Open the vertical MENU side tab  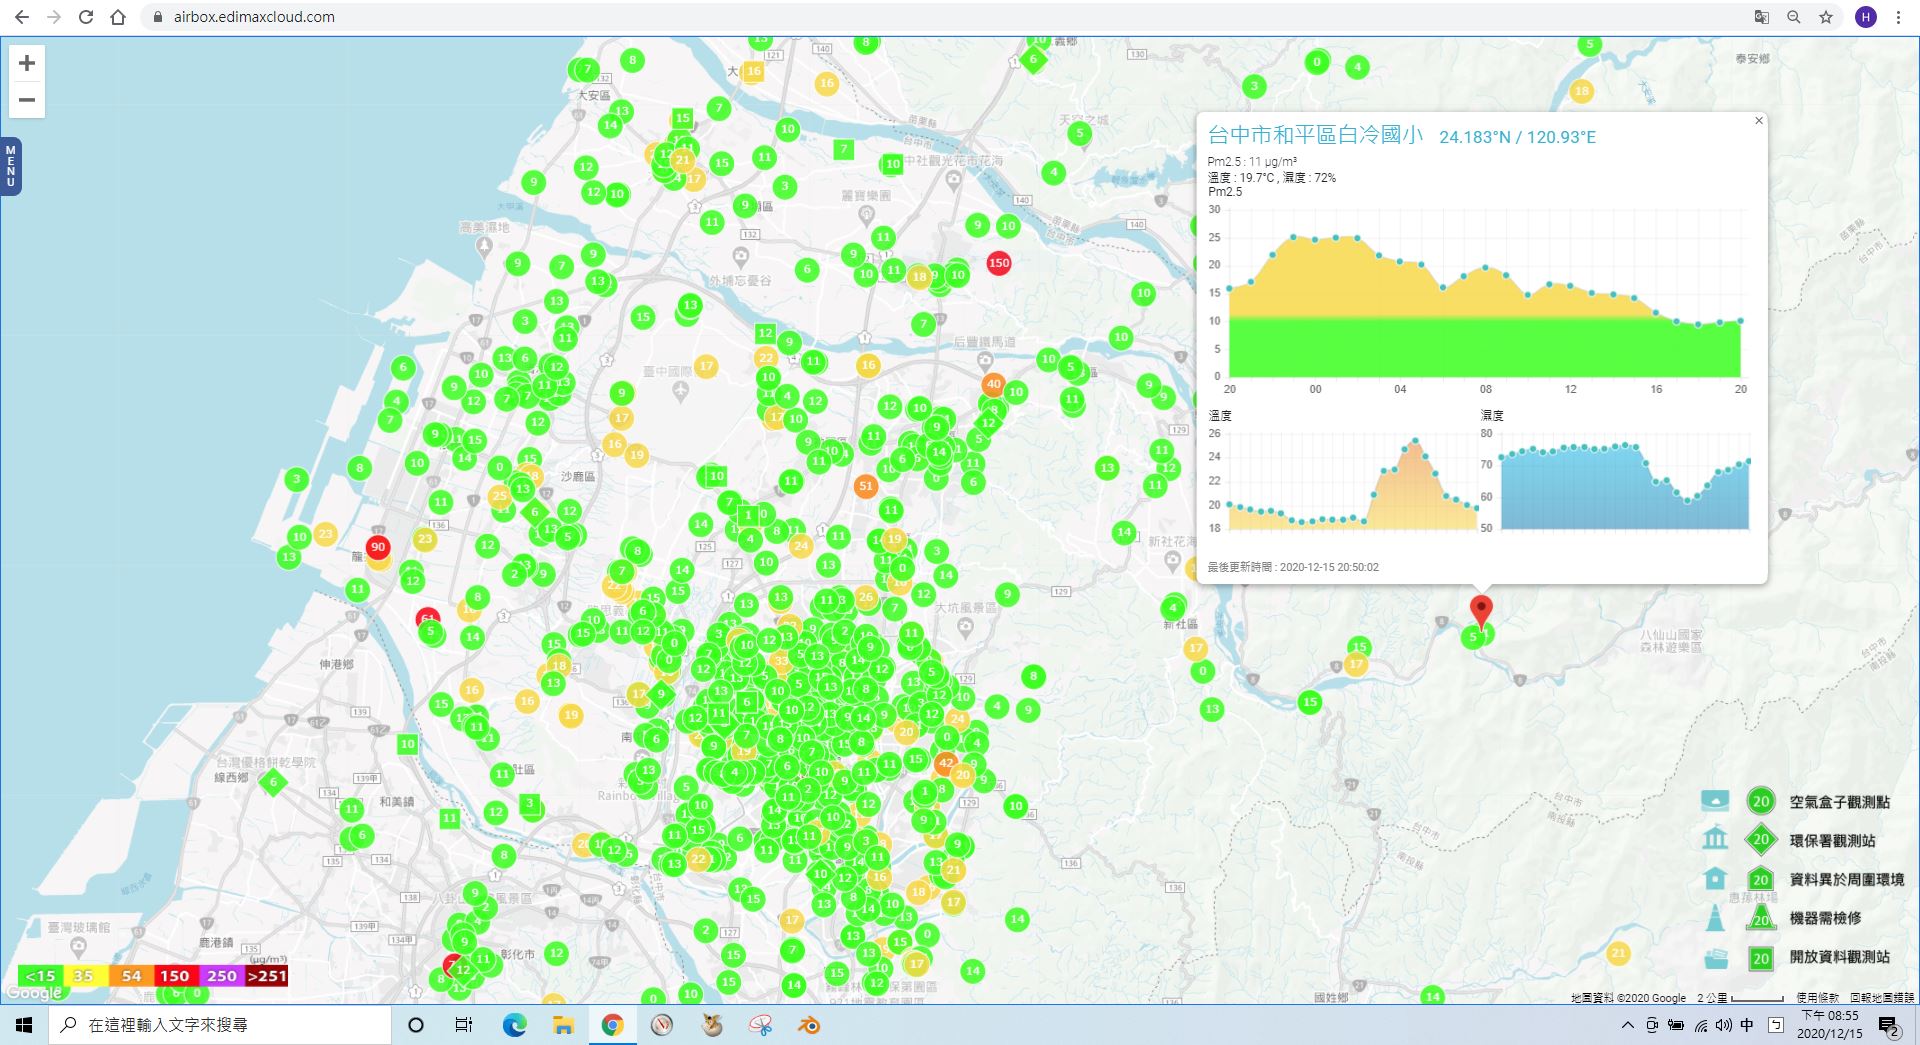(11, 166)
